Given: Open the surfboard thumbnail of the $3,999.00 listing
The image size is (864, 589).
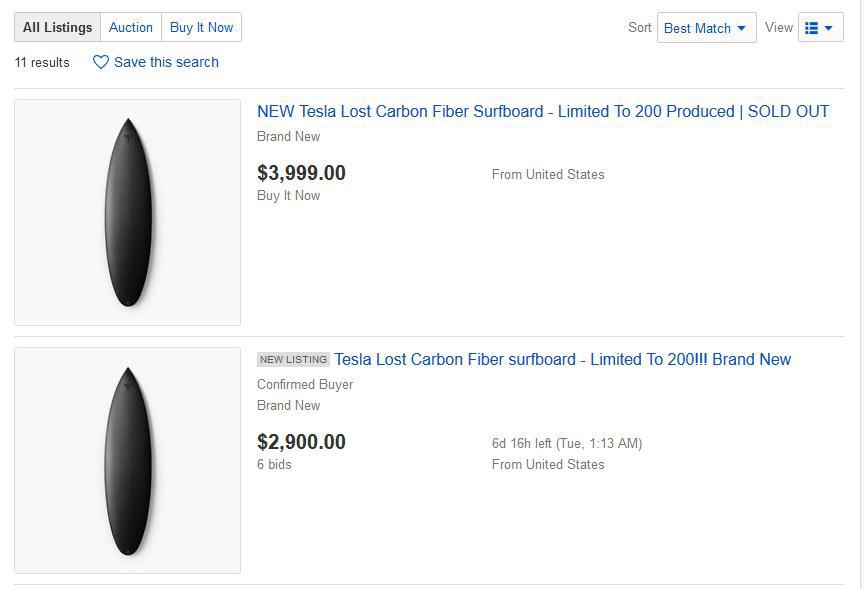Looking at the screenshot, I should click(128, 212).
